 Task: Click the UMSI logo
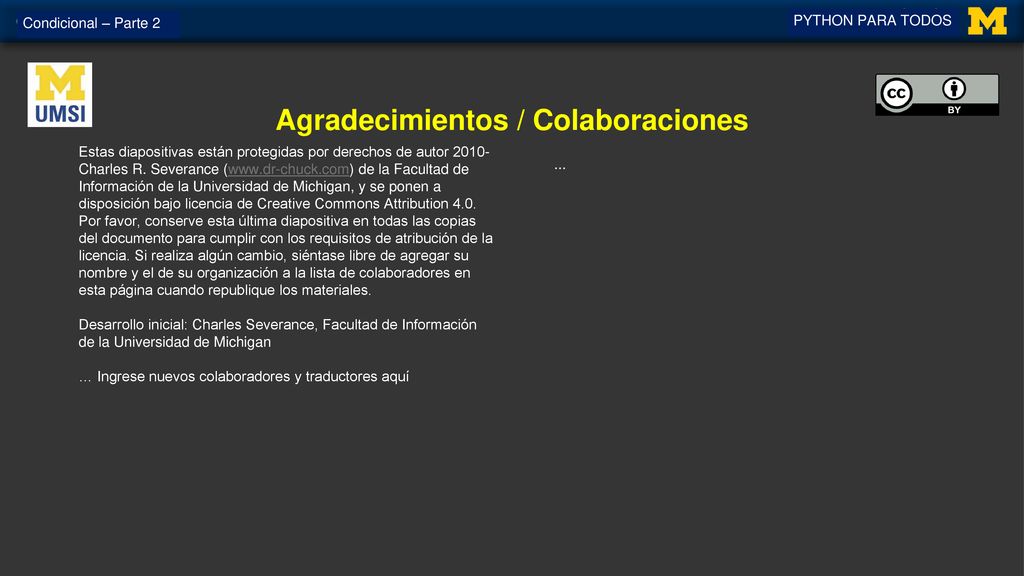(x=59, y=95)
